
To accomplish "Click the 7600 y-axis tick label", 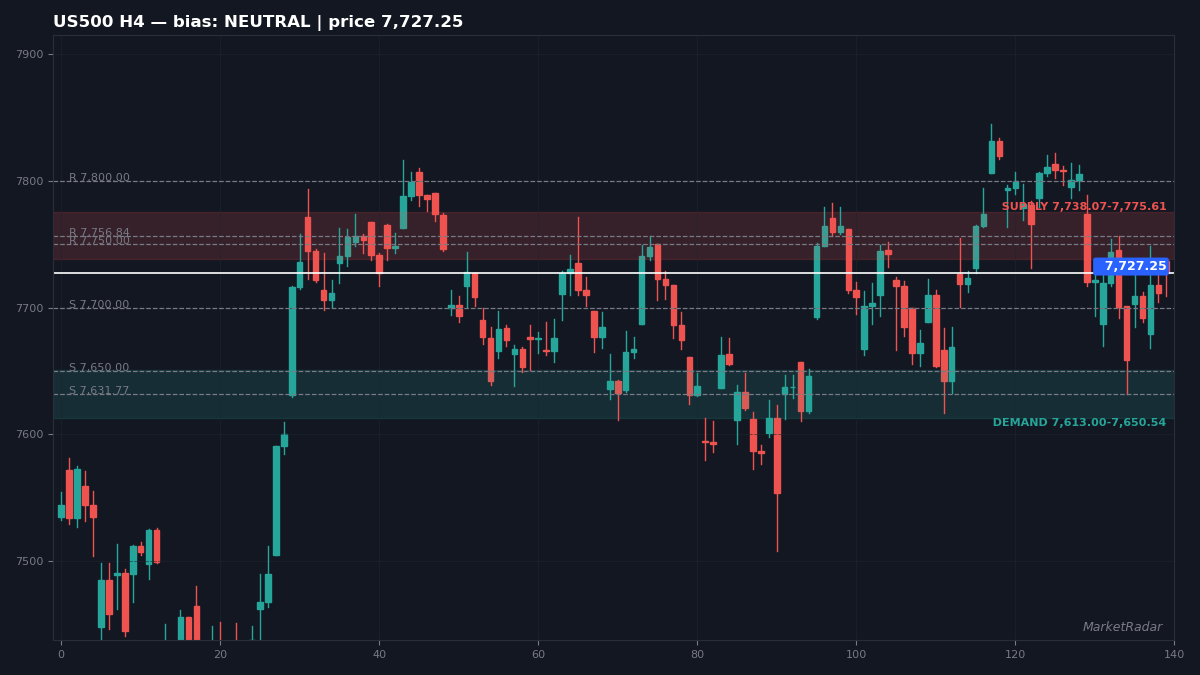I will (30, 435).
